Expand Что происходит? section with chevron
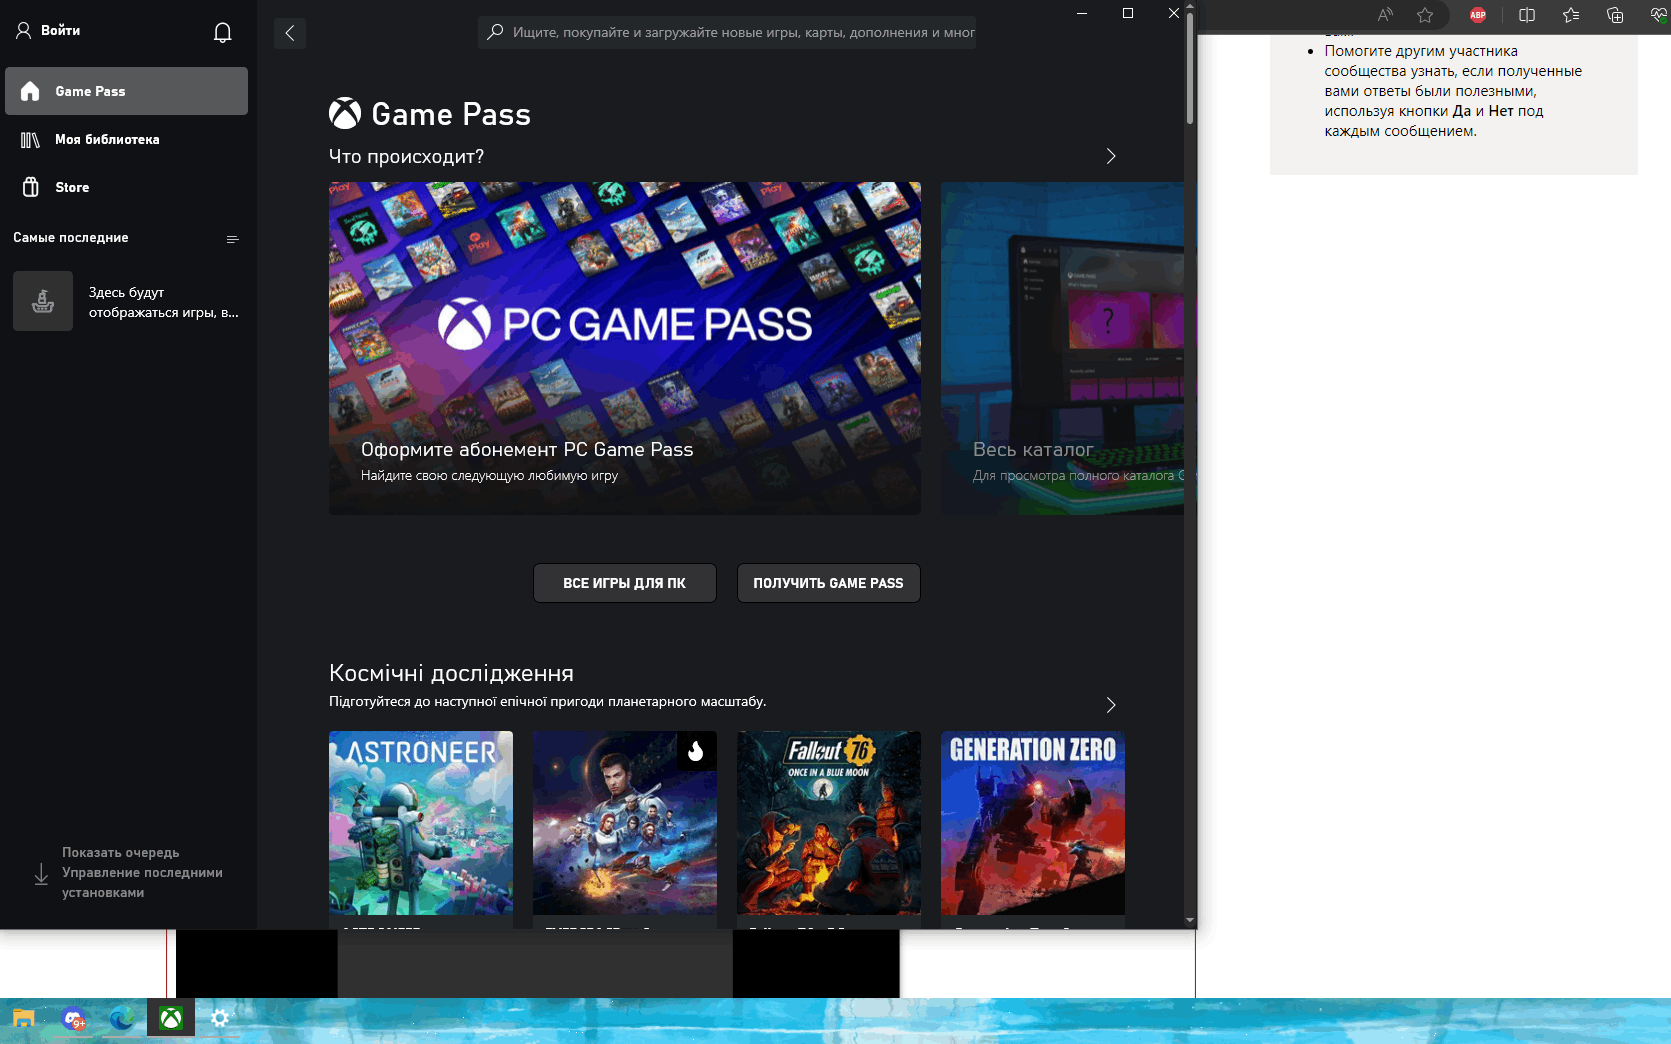The height and width of the screenshot is (1044, 1671). pos(1111,156)
